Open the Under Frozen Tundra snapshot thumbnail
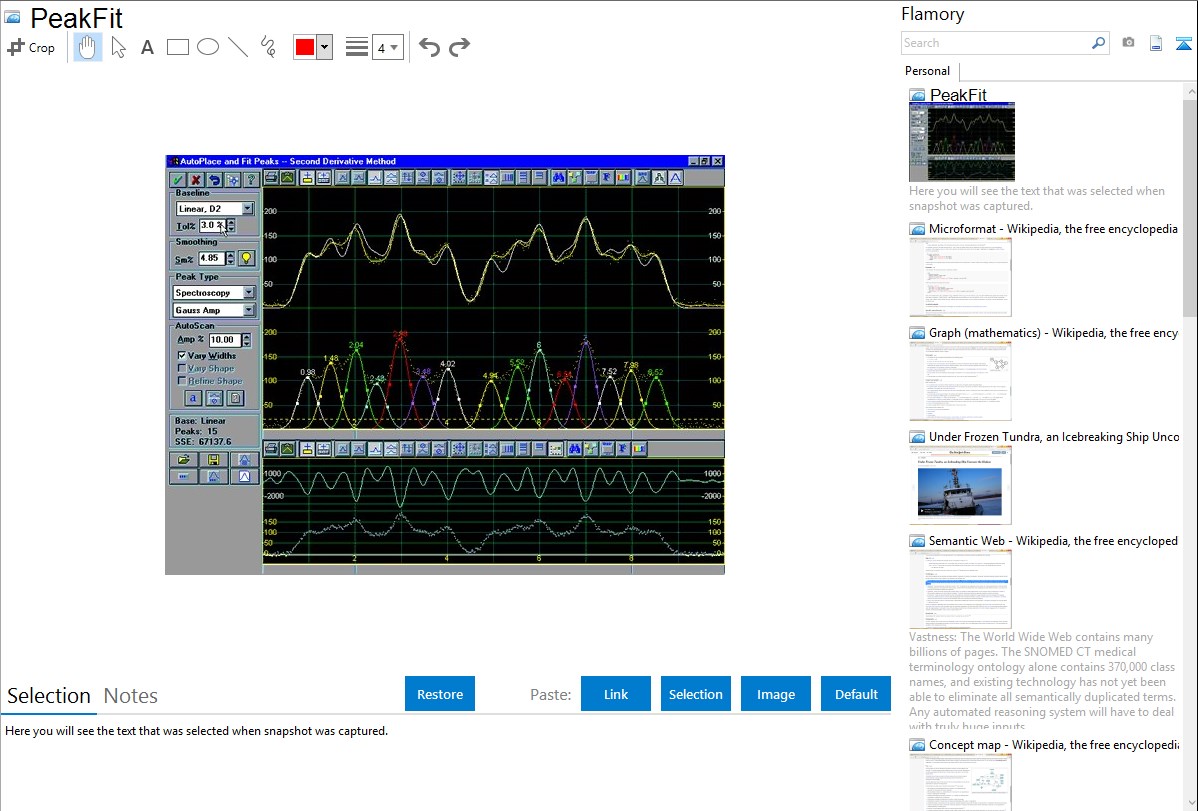Screen dimensions: 1198x811 click(960, 485)
